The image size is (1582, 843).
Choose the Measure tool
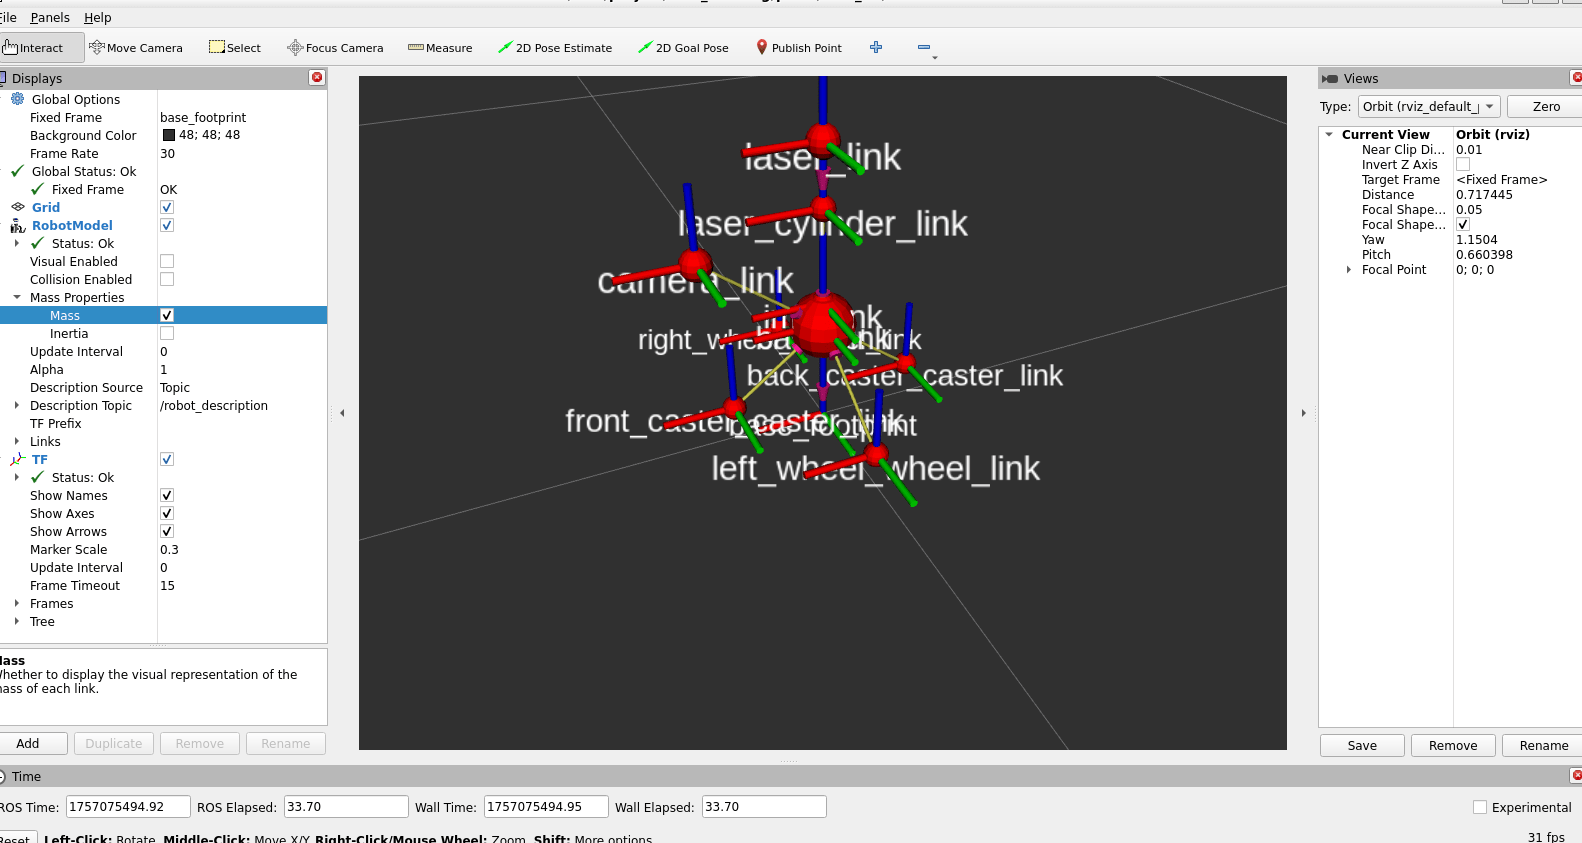pyautogui.click(x=440, y=48)
